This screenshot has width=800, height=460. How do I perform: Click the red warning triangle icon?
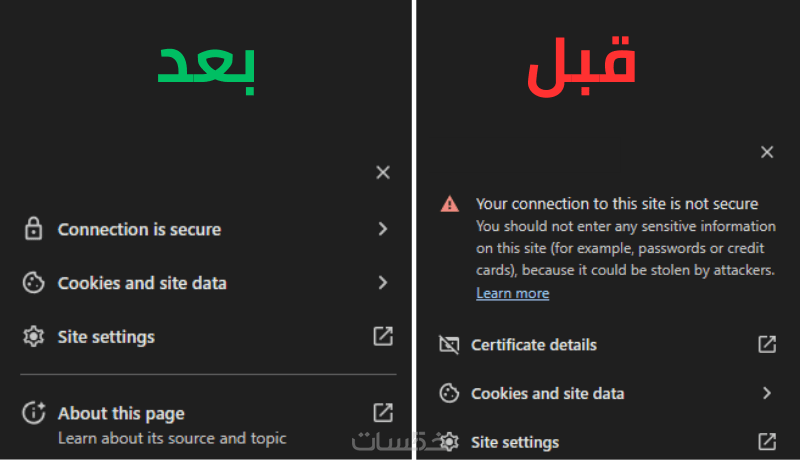click(450, 204)
